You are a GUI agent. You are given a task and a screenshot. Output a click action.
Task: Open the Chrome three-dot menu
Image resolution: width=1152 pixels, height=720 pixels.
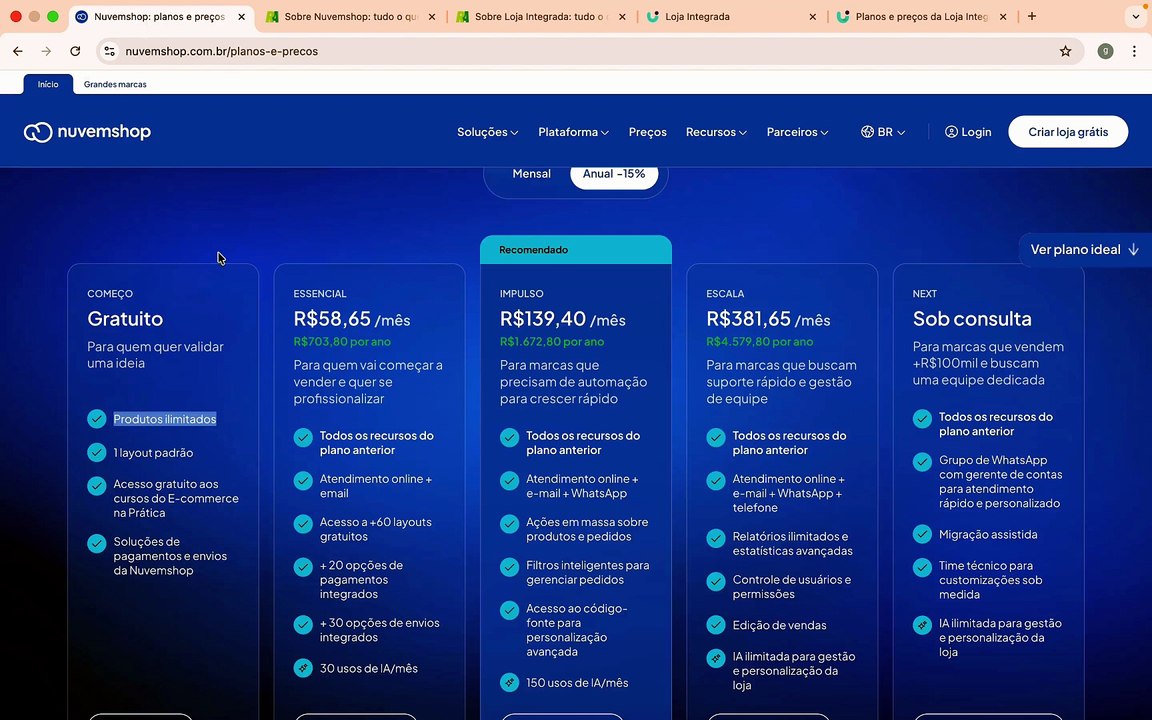point(1134,51)
